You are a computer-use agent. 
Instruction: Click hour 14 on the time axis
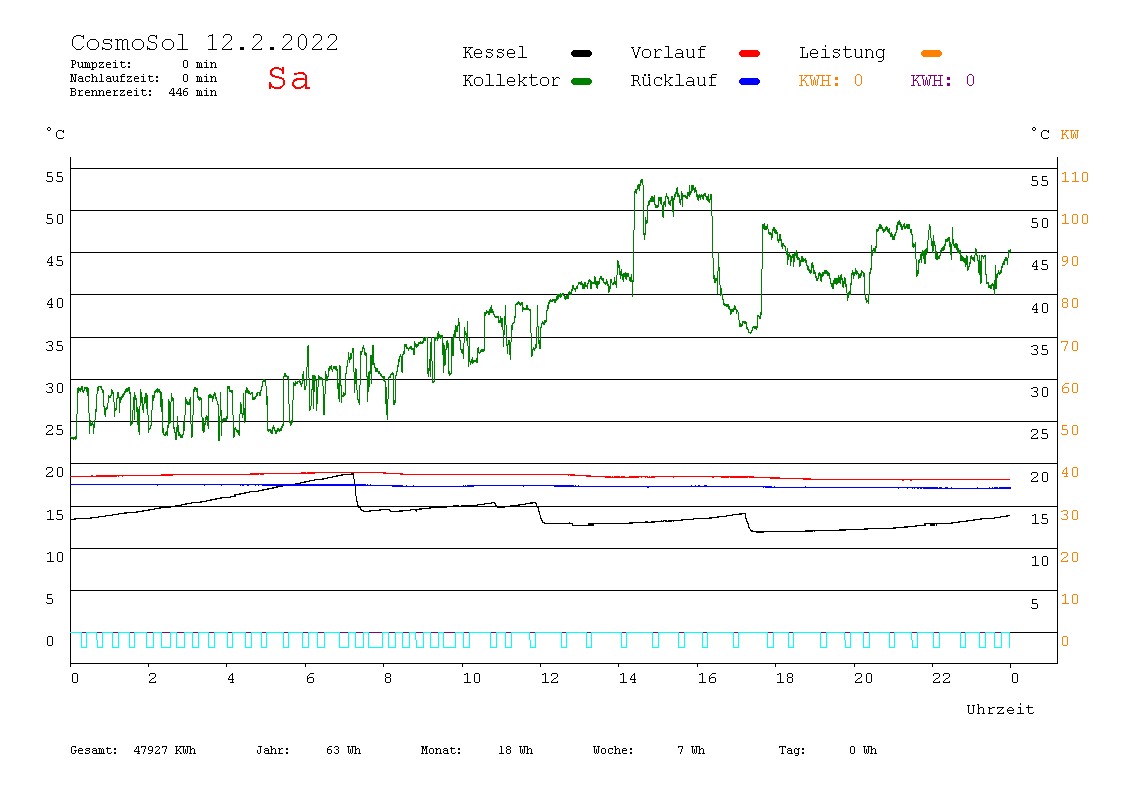[627, 679]
